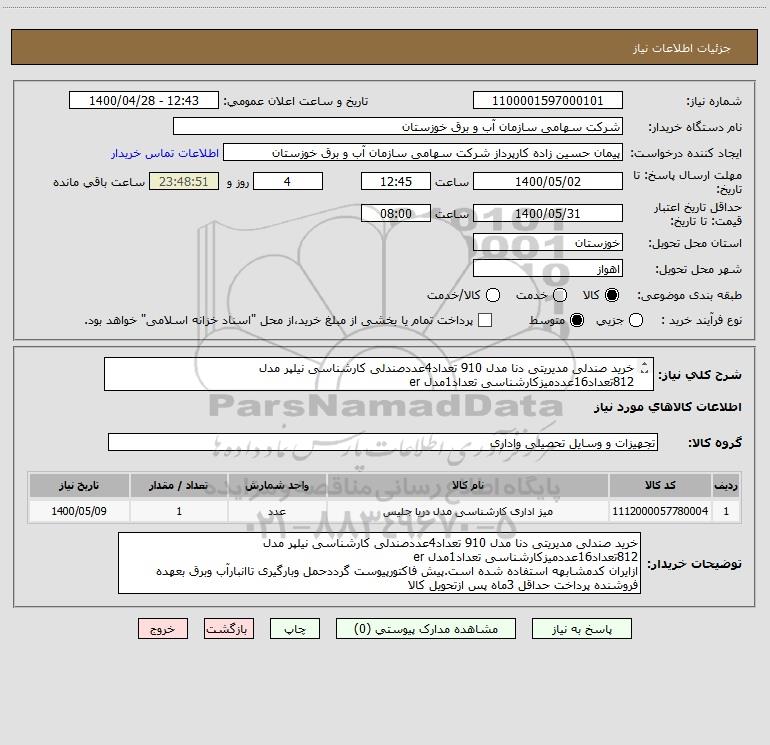This screenshot has height=745, width=770.
Task: Click the item name میز اداری کارشناسی cell
Action: click(x=468, y=511)
